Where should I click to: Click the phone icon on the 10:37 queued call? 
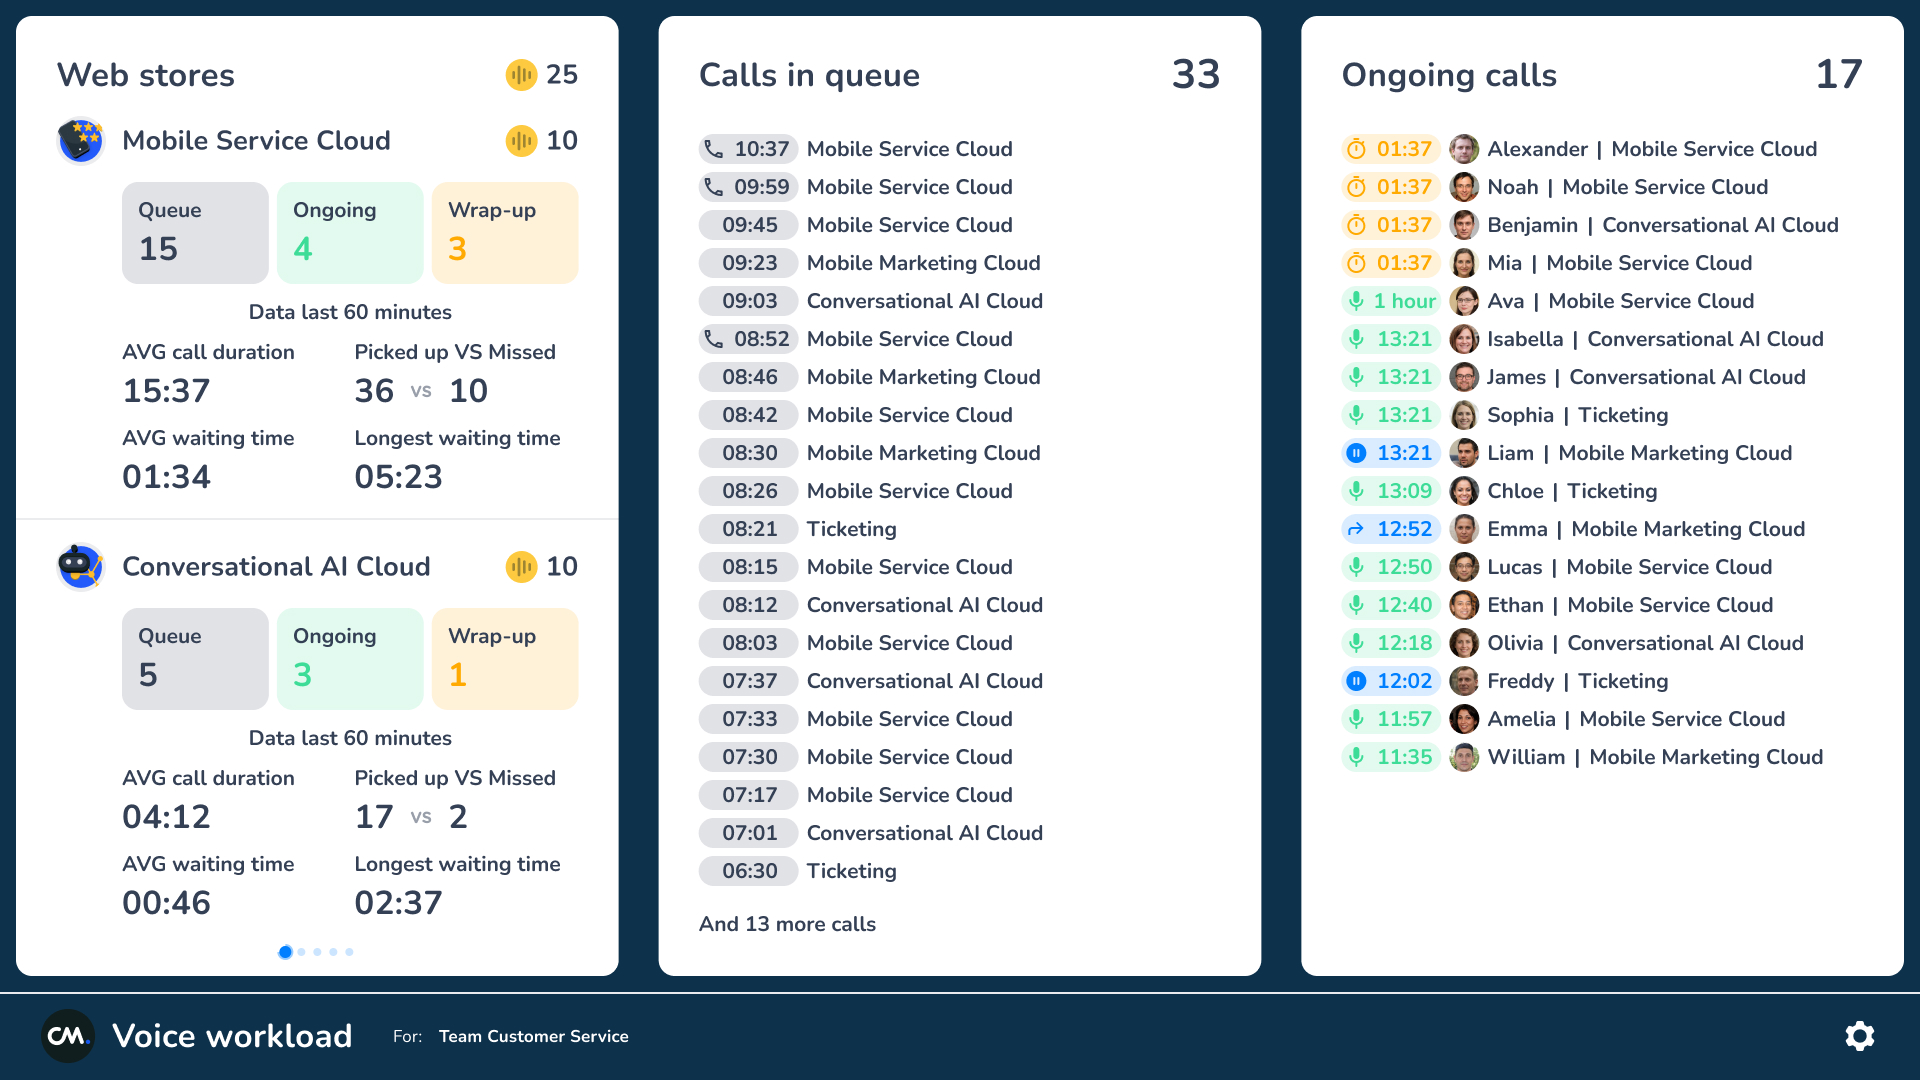[714, 149]
